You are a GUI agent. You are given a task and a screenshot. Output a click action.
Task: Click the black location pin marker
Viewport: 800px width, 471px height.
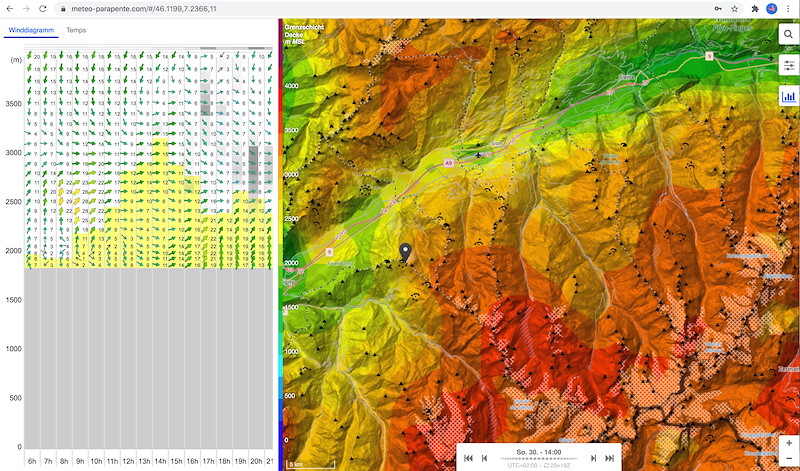click(405, 253)
